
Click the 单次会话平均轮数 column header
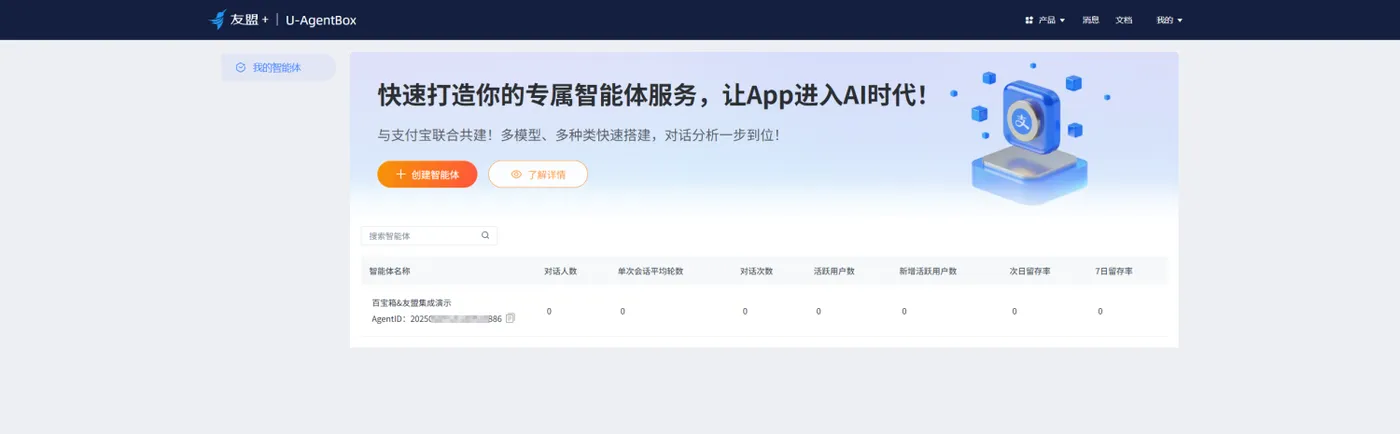(650, 271)
